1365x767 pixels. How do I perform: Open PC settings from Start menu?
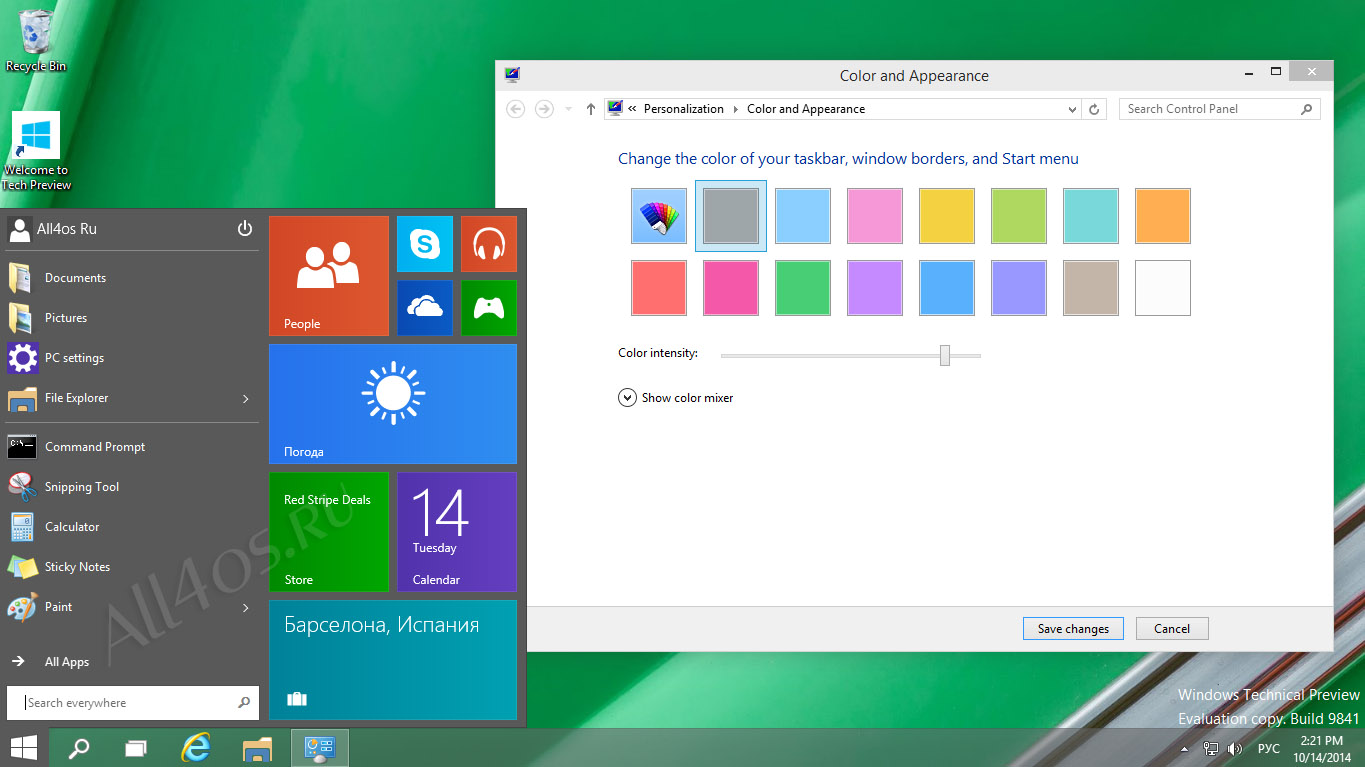(x=131, y=358)
